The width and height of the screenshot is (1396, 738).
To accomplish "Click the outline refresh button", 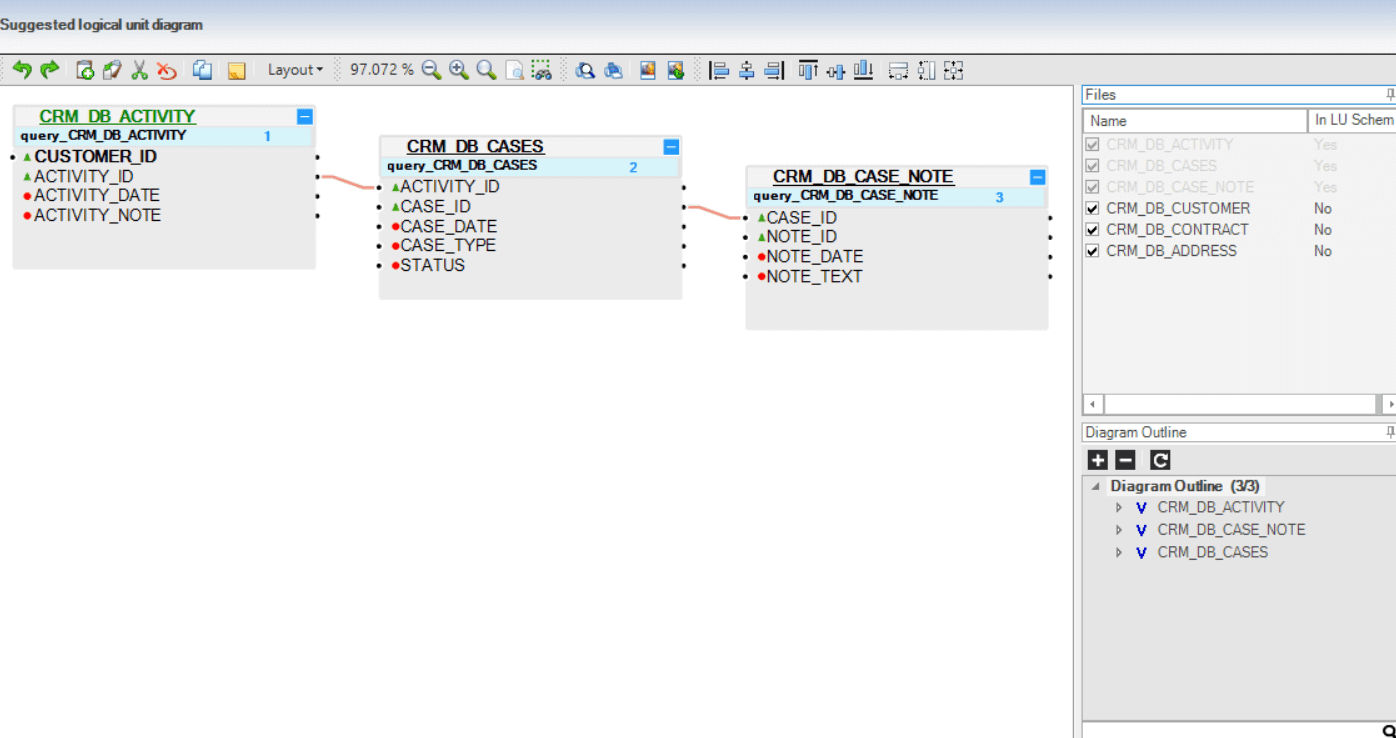I will (x=1160, y=460).
